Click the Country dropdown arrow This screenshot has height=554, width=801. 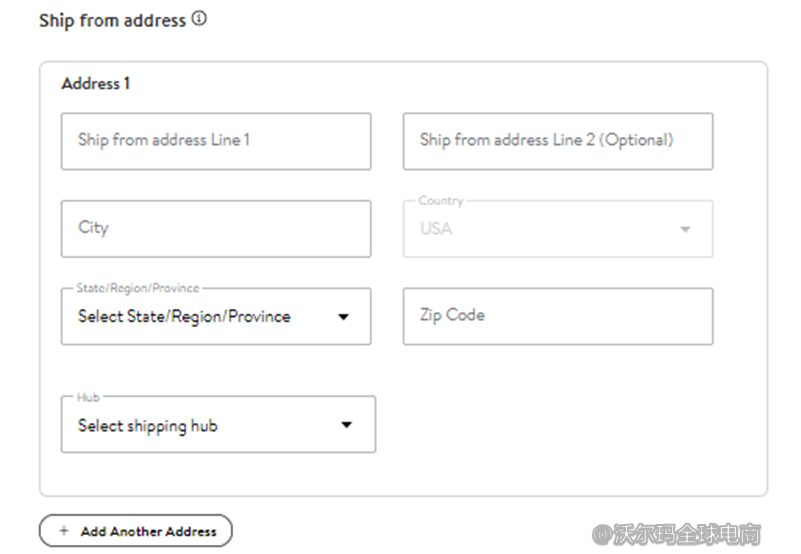pos(685,229)
